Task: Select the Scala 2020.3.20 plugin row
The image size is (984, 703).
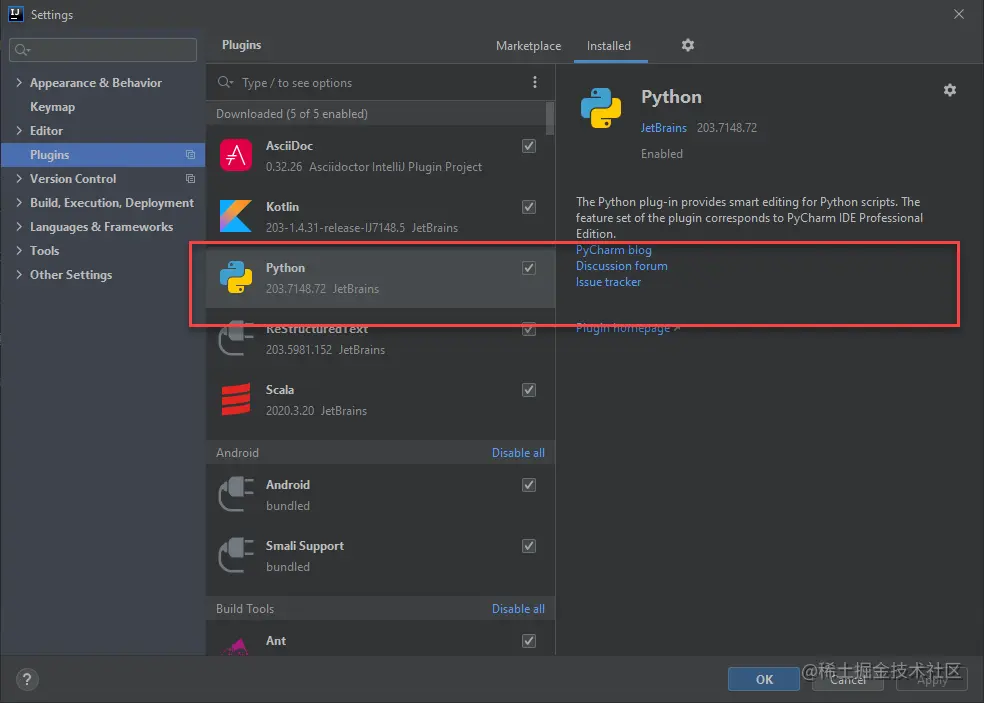Action: tap(380, 400)
